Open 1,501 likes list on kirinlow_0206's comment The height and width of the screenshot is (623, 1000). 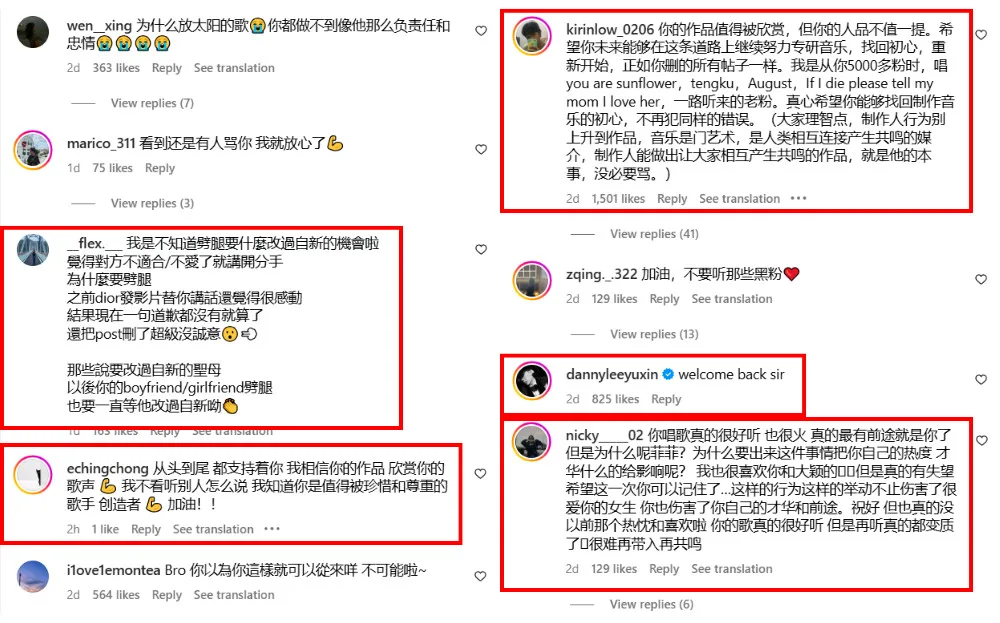[618, 198]
